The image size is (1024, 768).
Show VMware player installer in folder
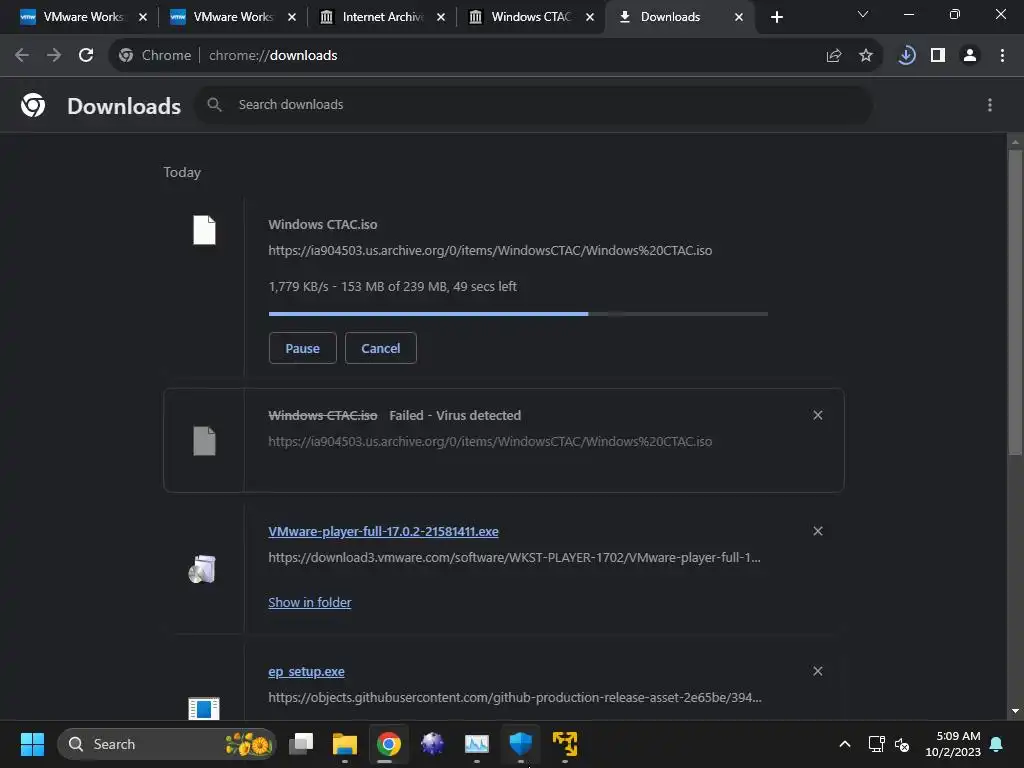pyautogui.click(x=310, y=602)
